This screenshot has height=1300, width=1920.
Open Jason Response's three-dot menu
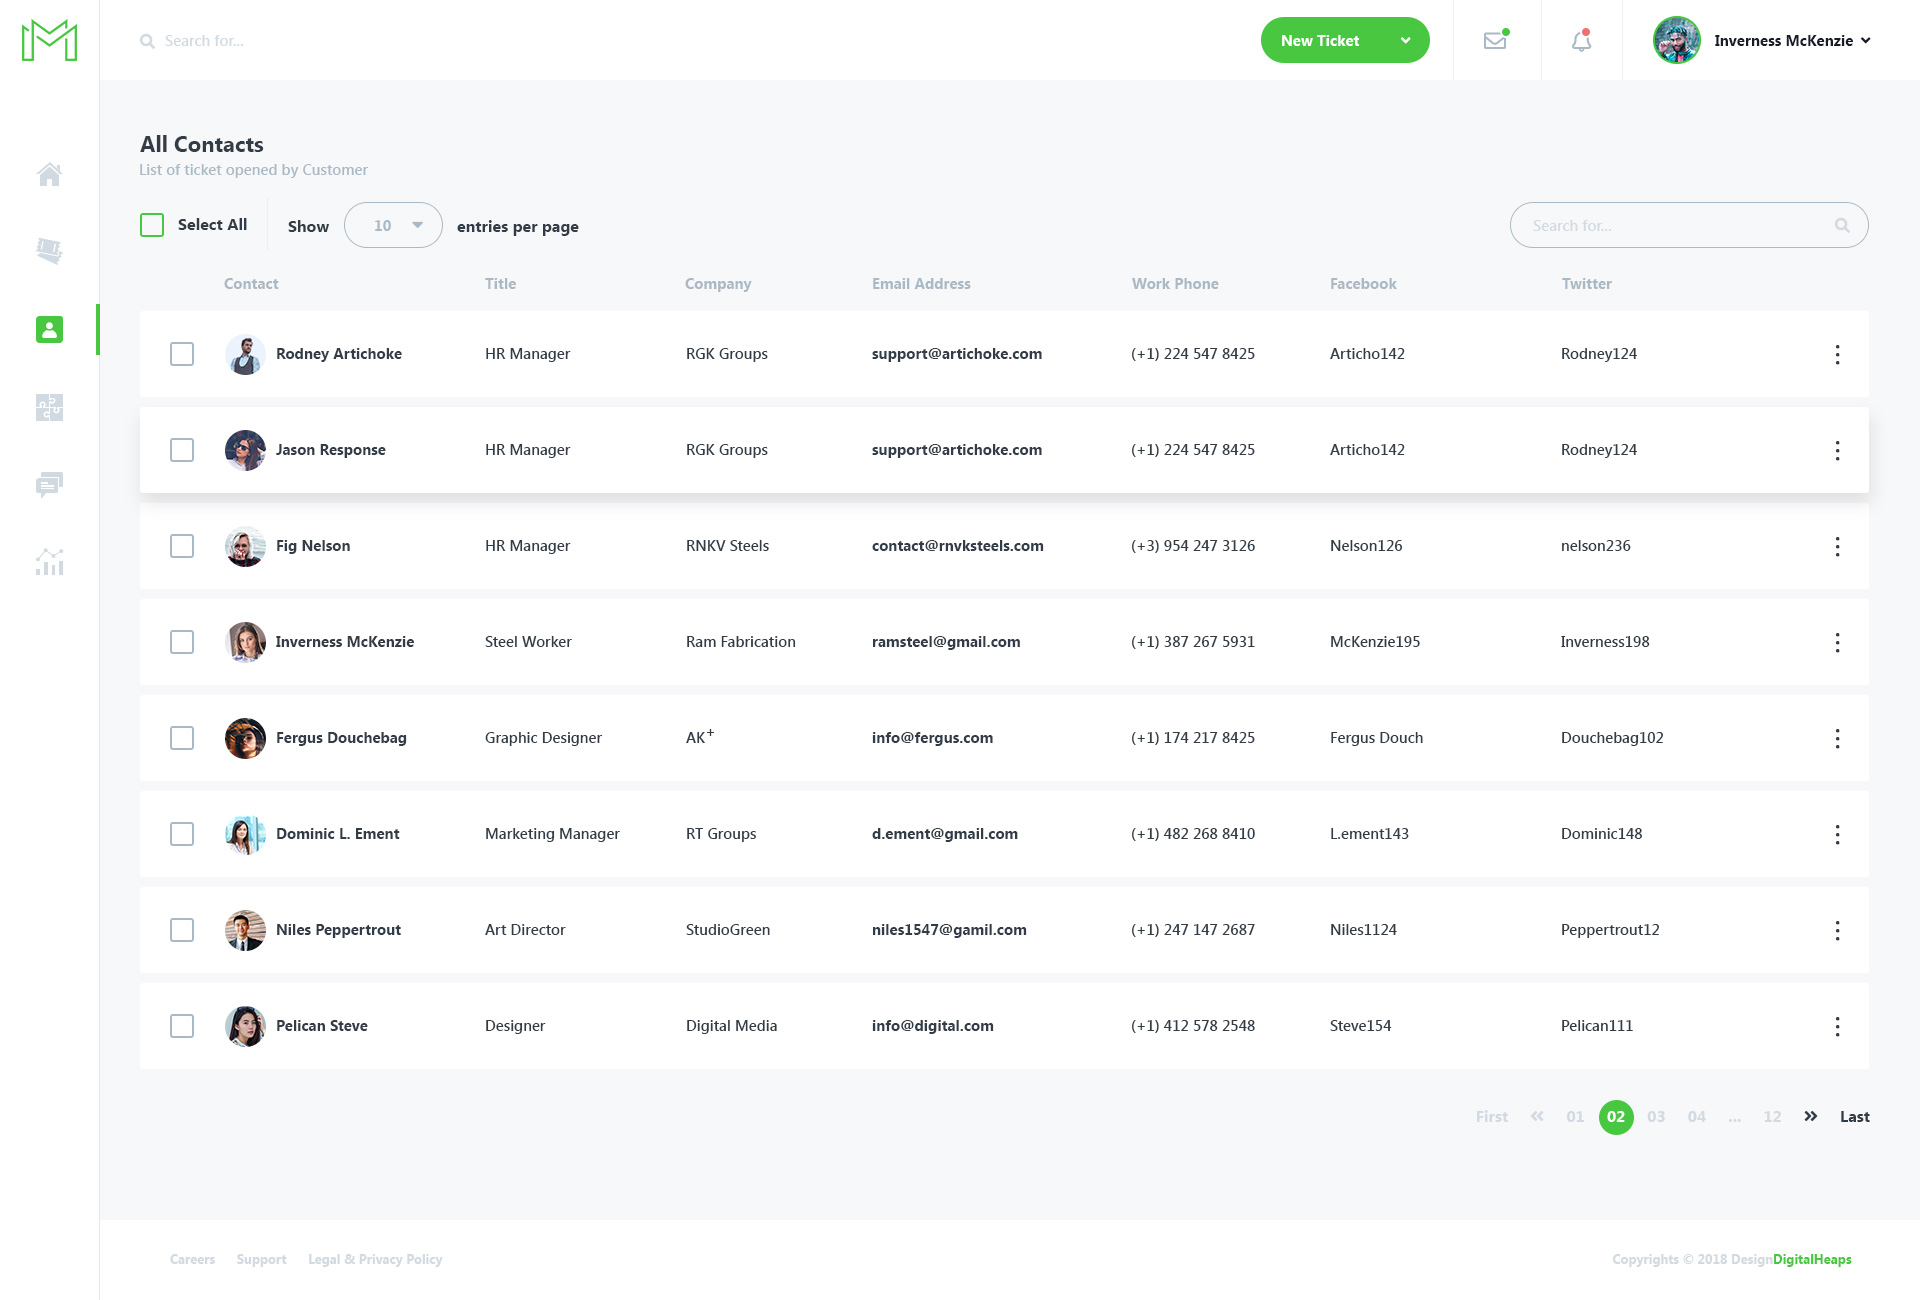[1838, 451]
